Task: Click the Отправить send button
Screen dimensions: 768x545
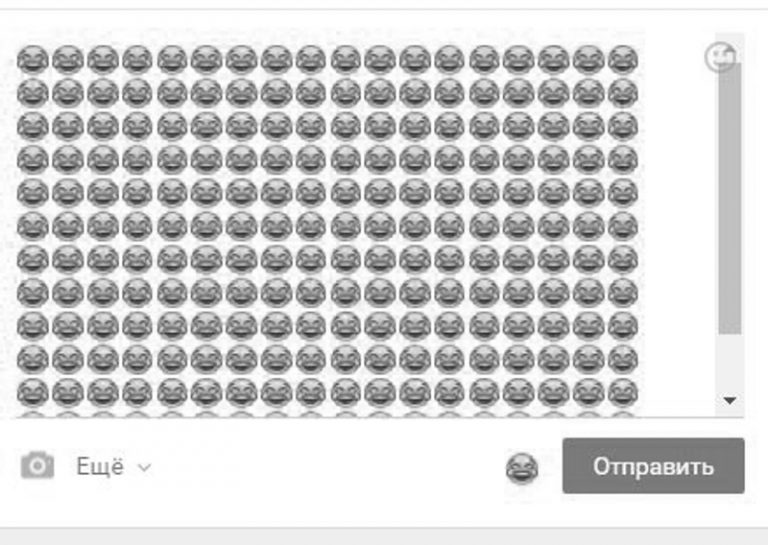Action: [653, 466]
